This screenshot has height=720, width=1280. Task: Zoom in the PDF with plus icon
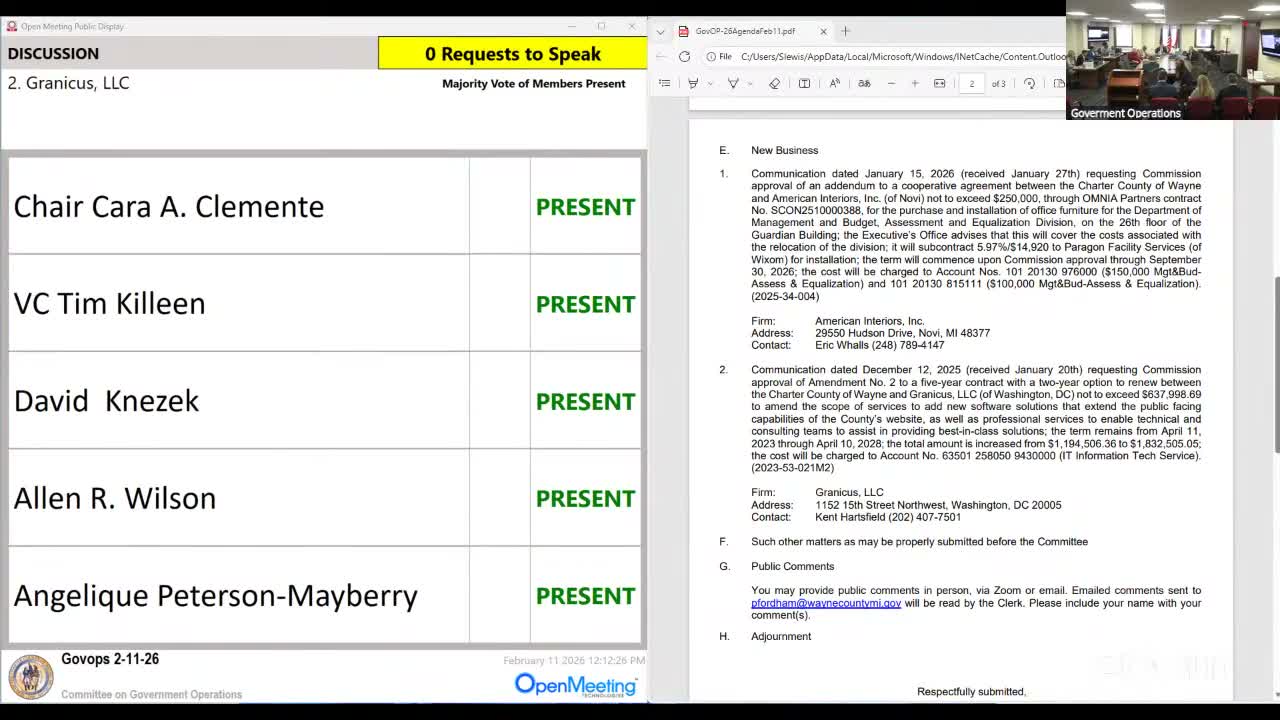[x=914, y=84]
